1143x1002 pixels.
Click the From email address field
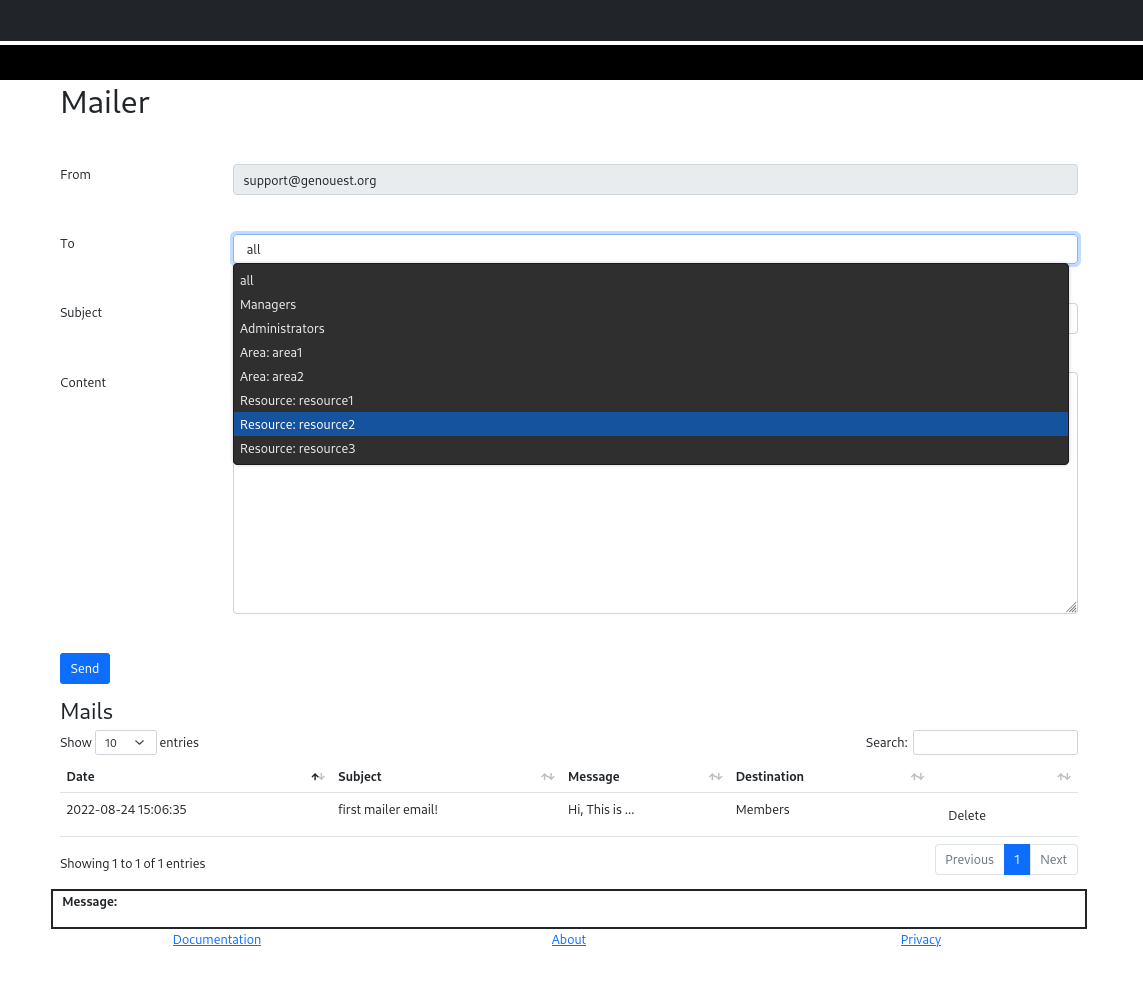tap(655, 180)
